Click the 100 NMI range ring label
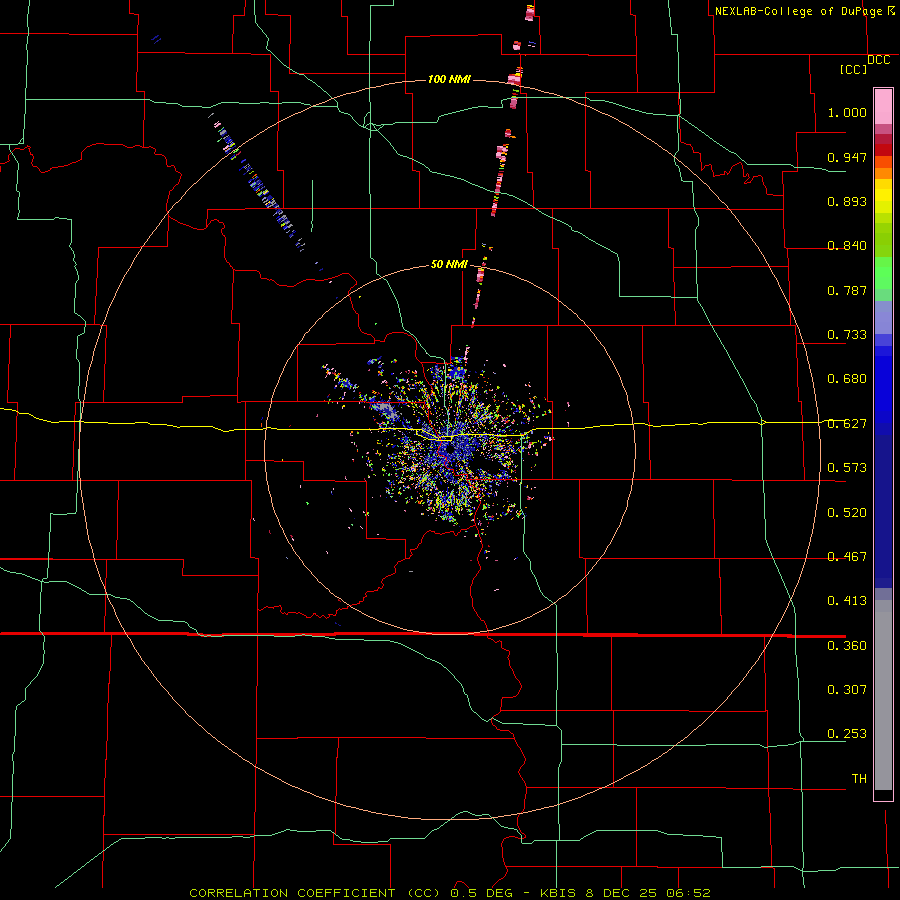Image resolution: width=900 pixels, height=900 pixels. 449,79
